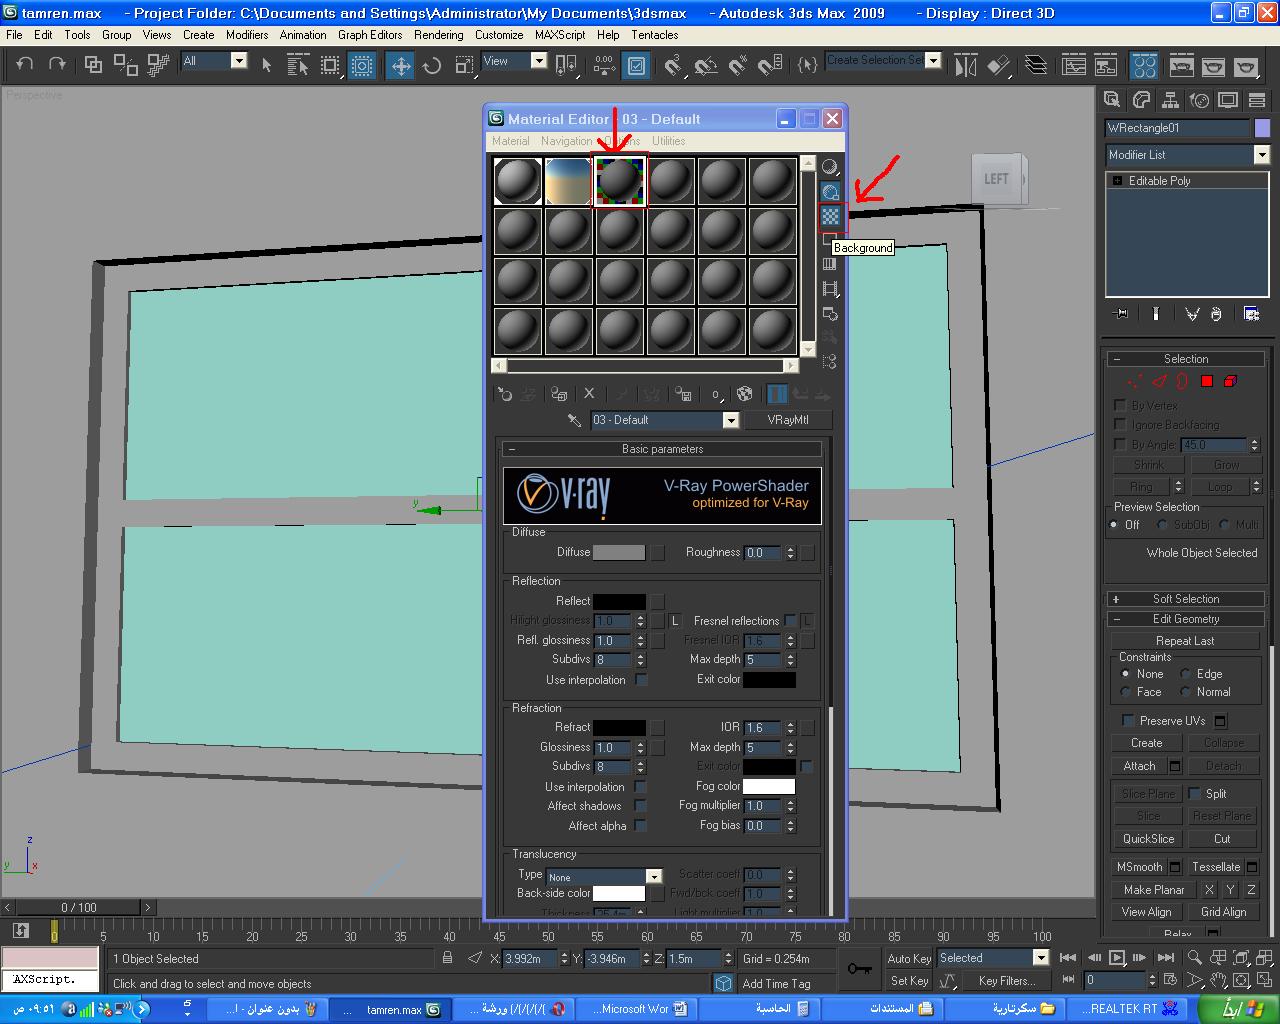Click Get Material icon
1280x1024 pixels.
pyautogui.click(x=506, y=394)
